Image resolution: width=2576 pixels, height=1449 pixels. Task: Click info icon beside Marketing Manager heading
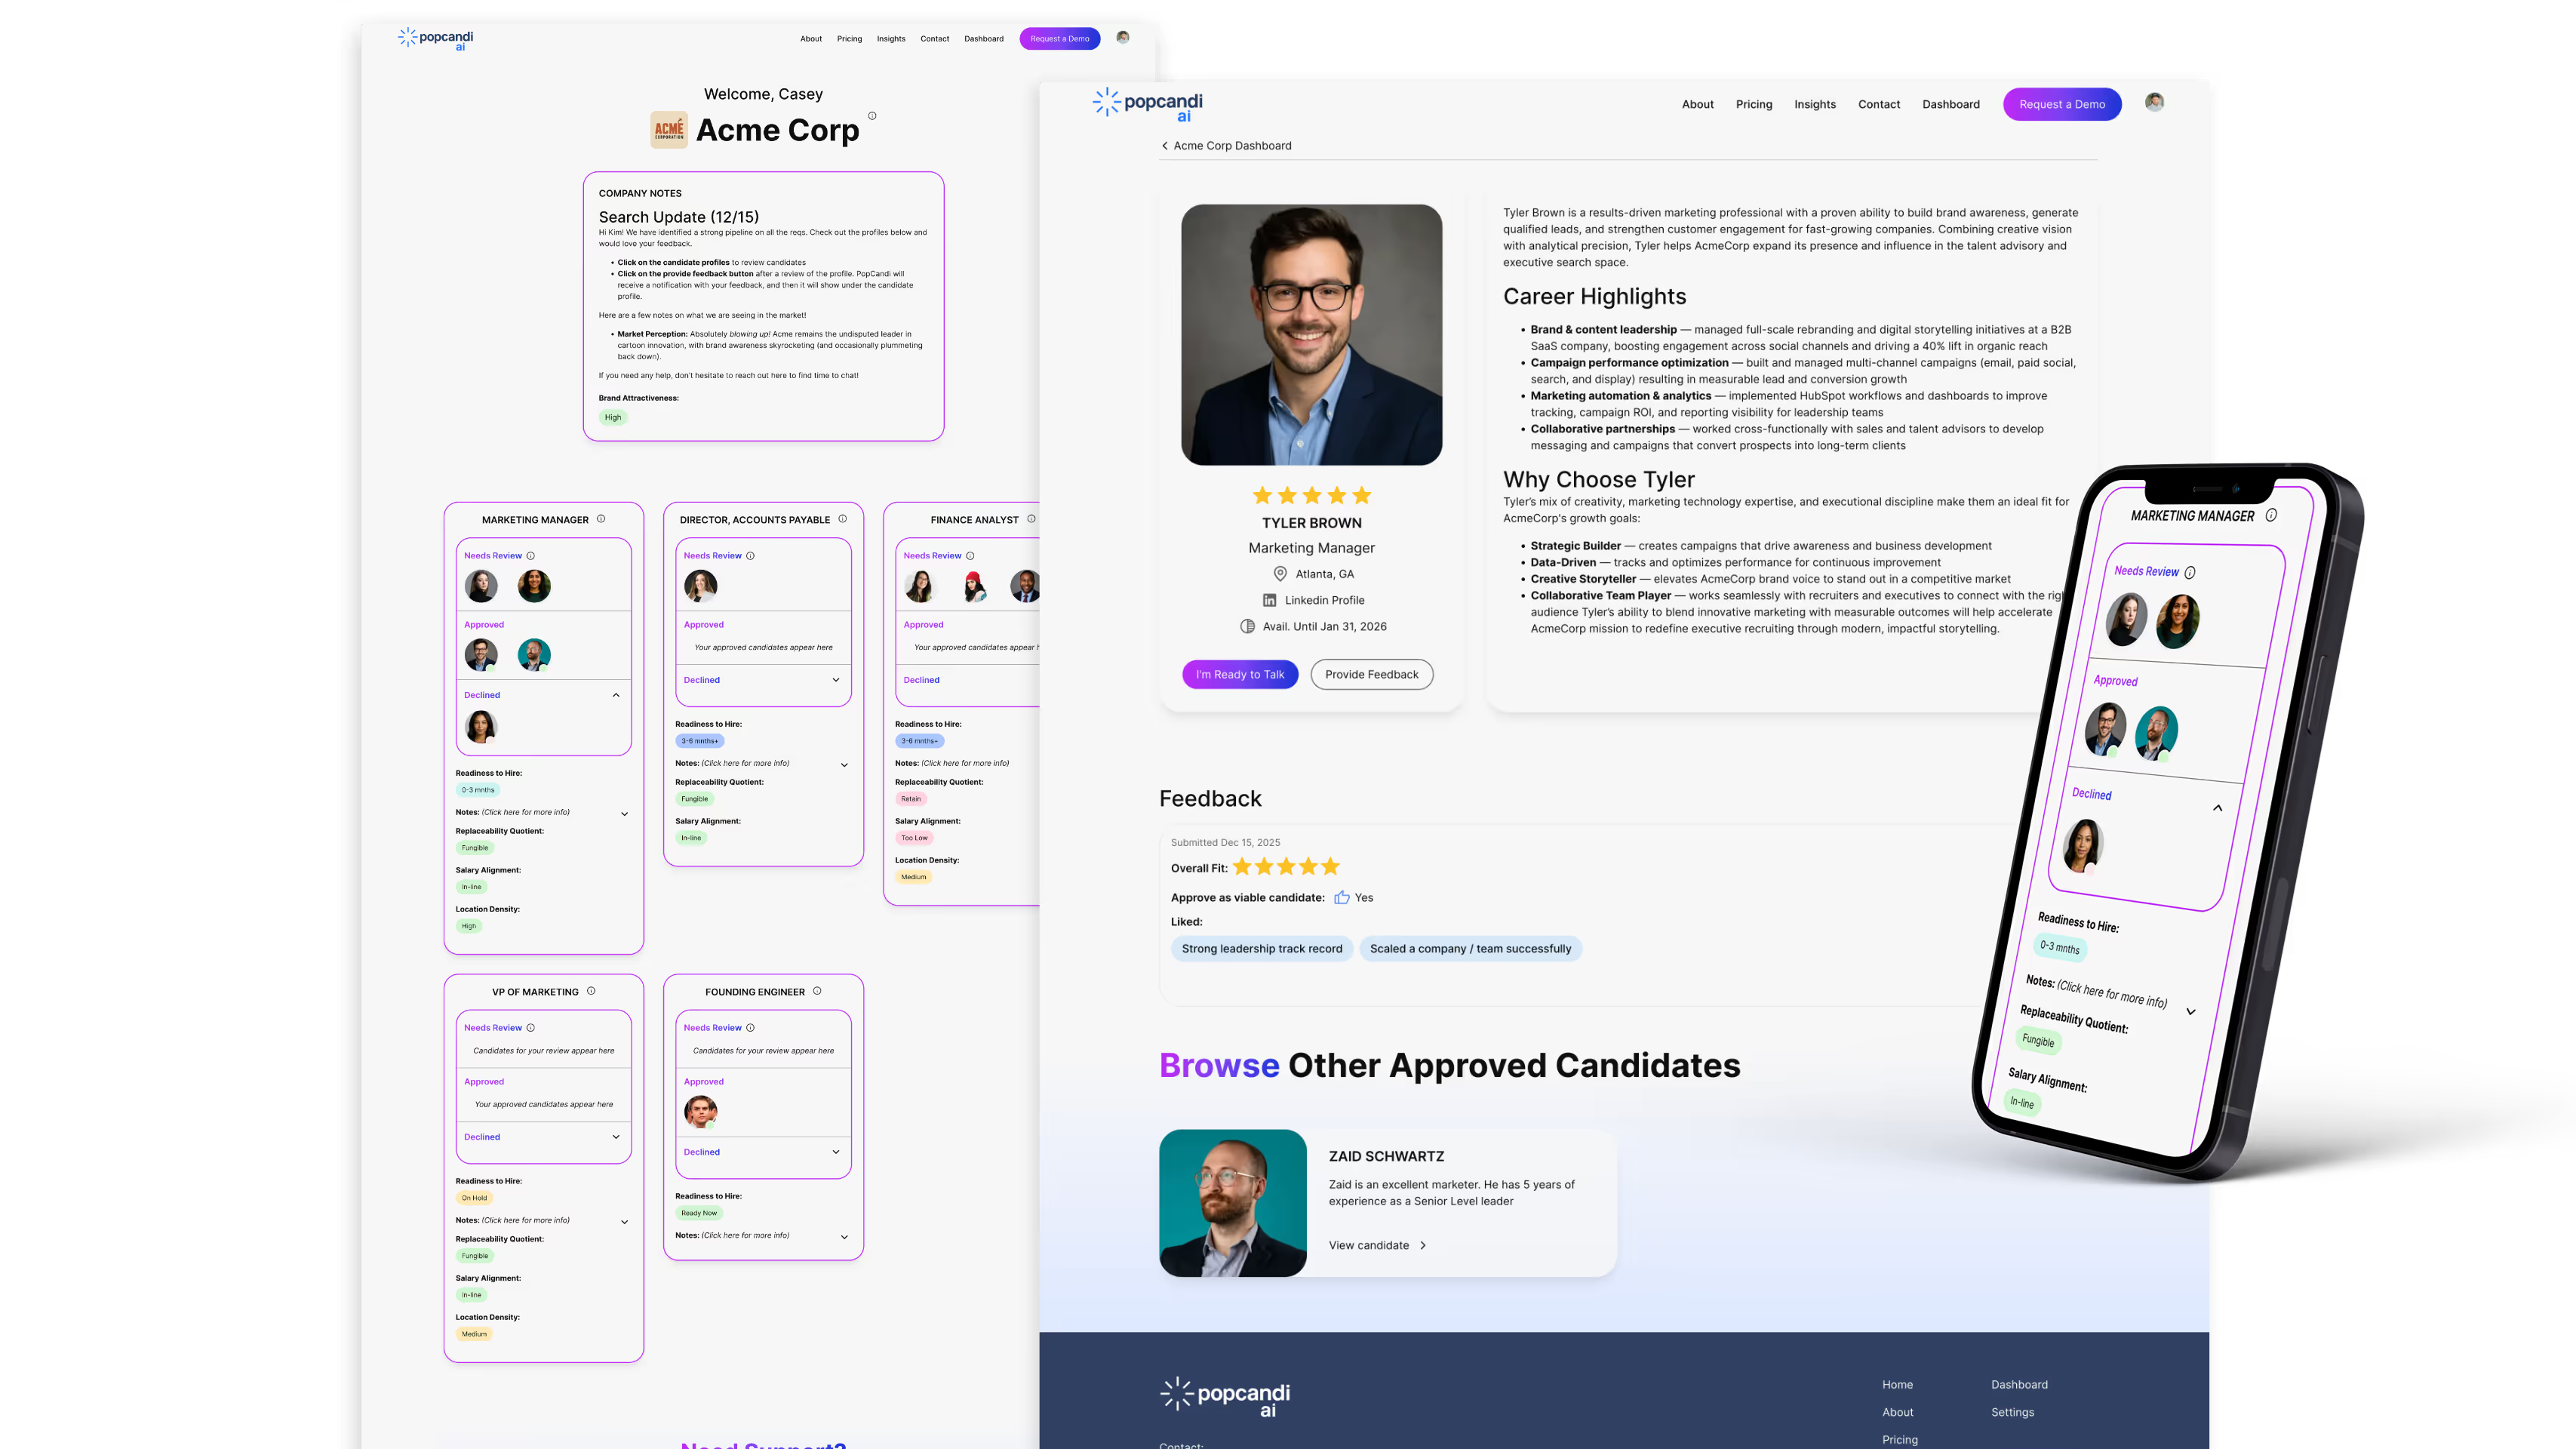click(x=601, y=519)
